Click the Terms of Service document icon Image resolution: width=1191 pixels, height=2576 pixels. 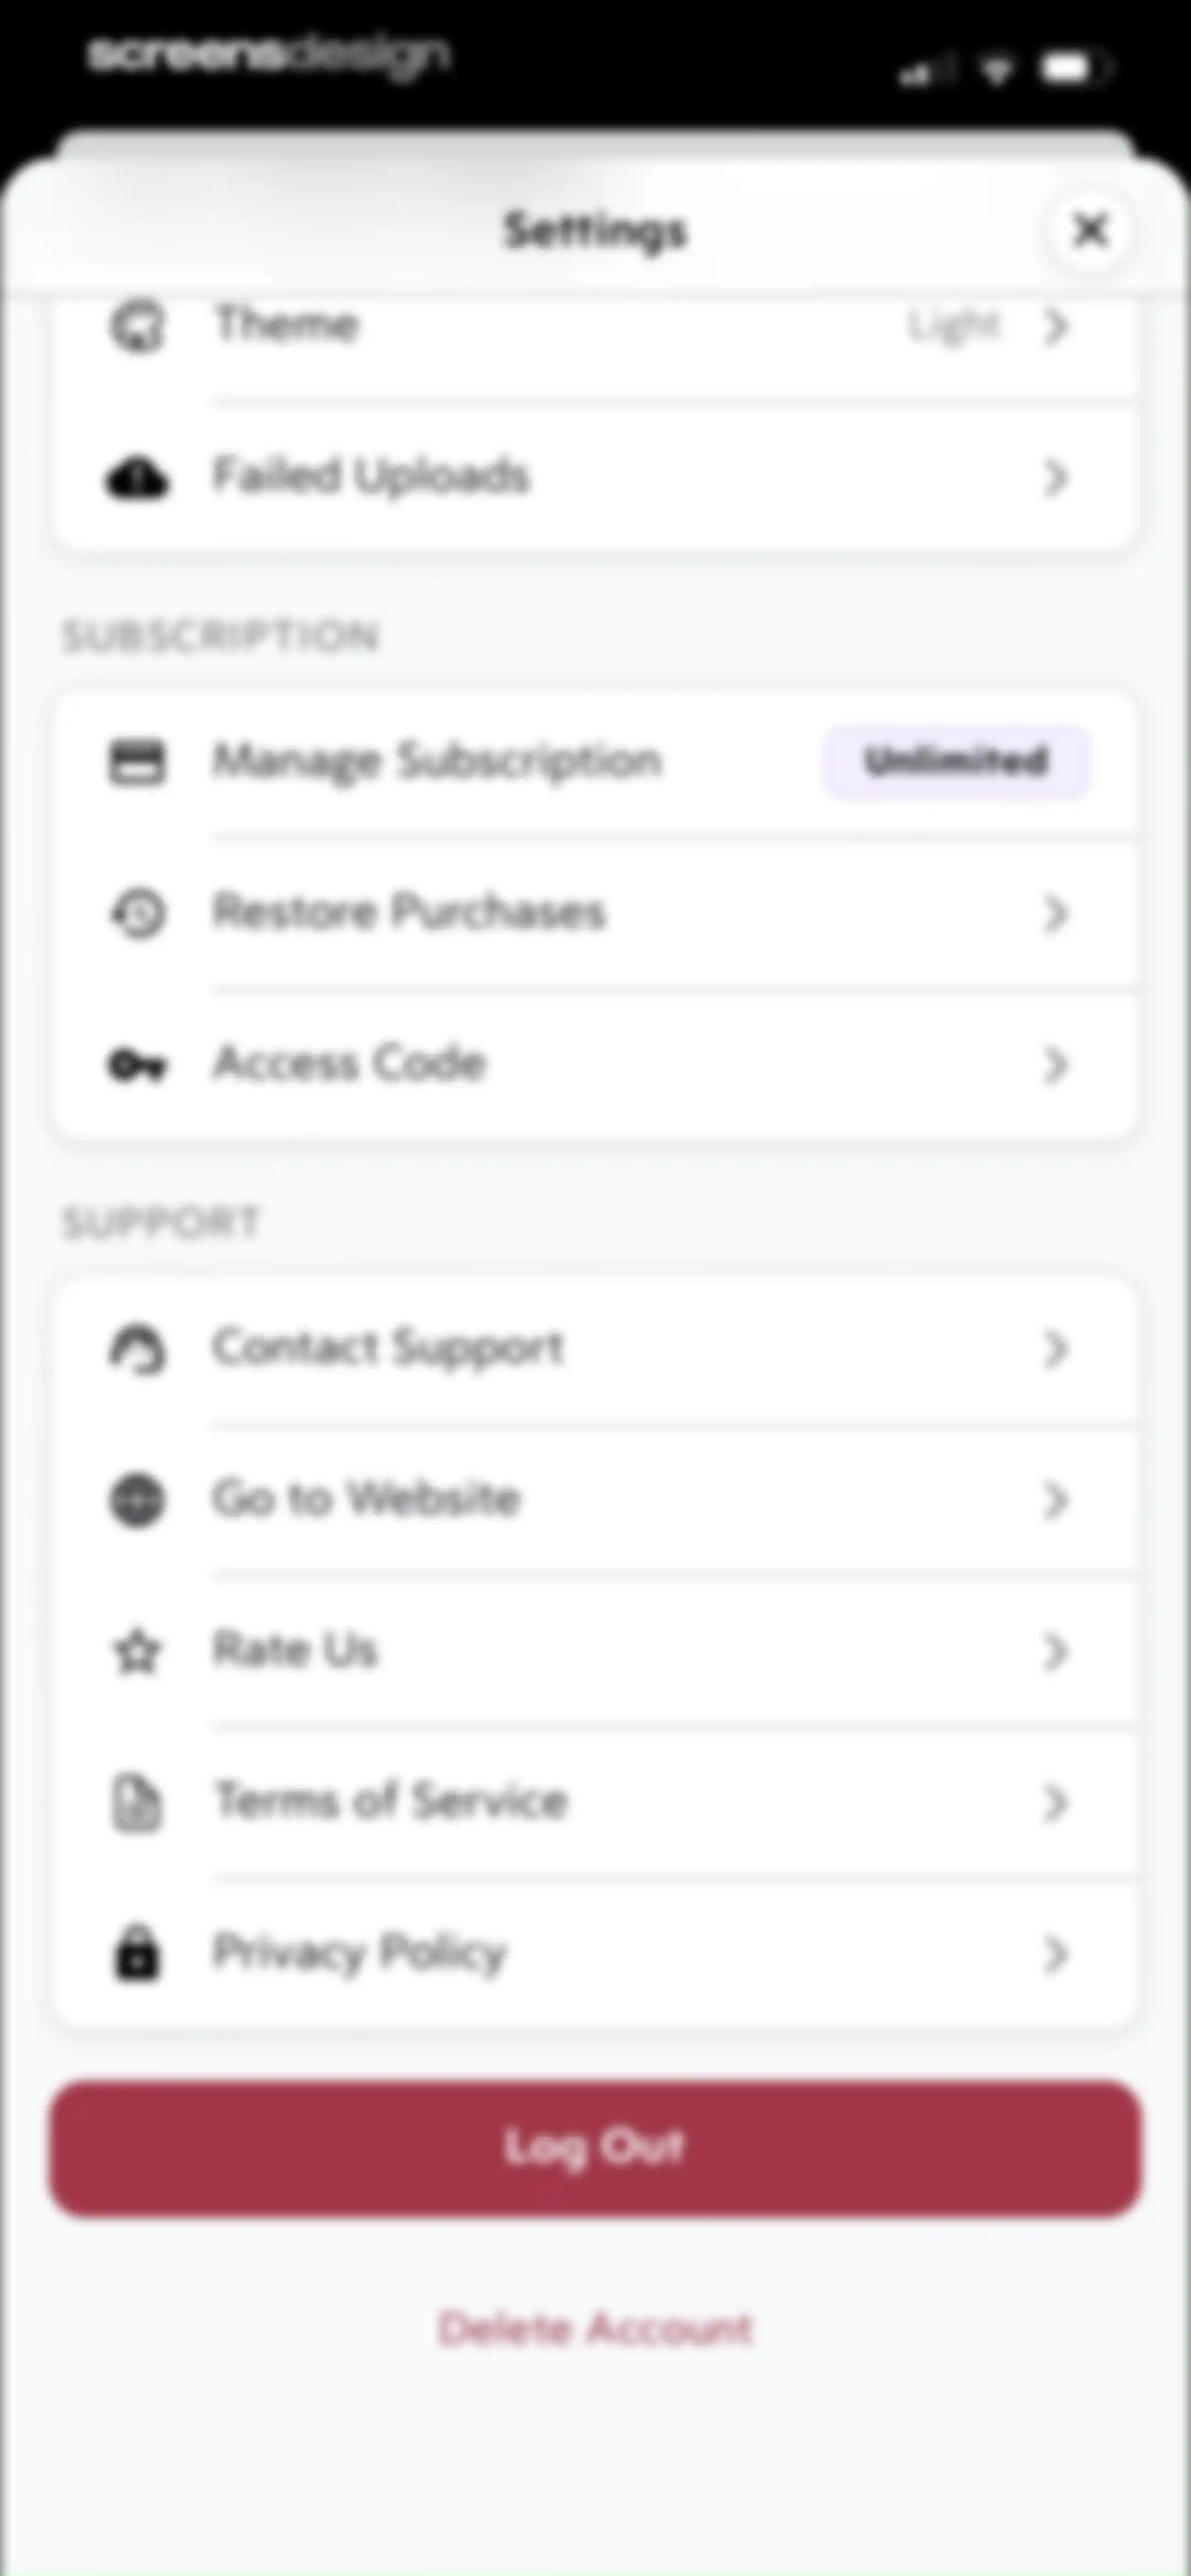click(137, 1802)
